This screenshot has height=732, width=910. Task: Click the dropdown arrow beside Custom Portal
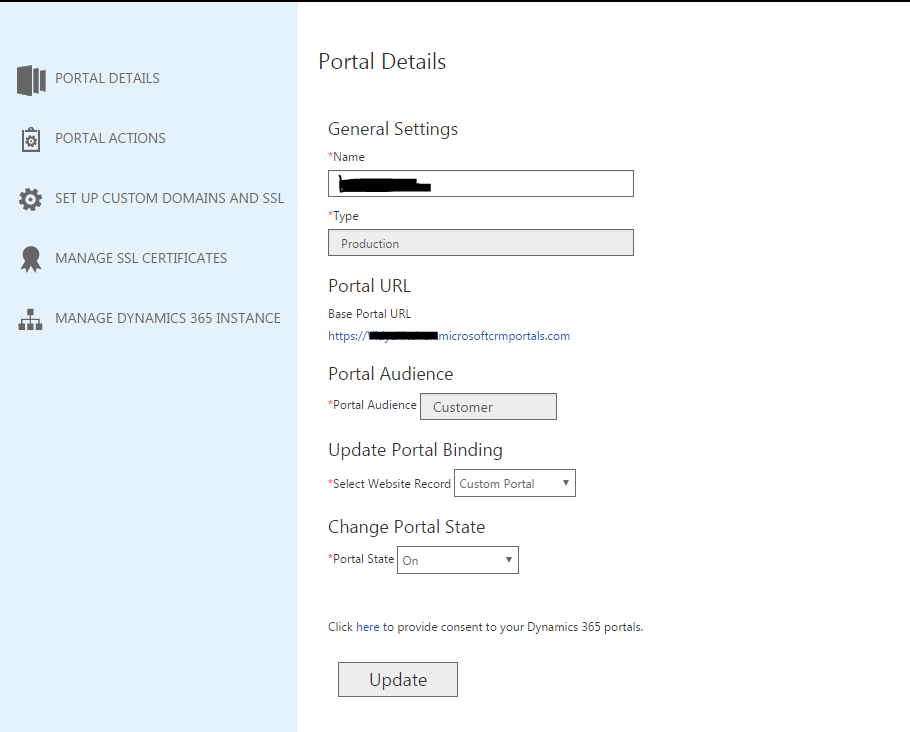tap(566, 482)
